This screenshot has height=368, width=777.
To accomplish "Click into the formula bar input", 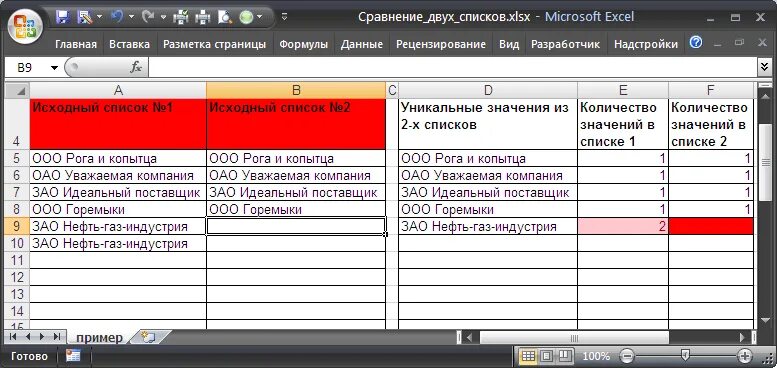I will click(452, 68).
